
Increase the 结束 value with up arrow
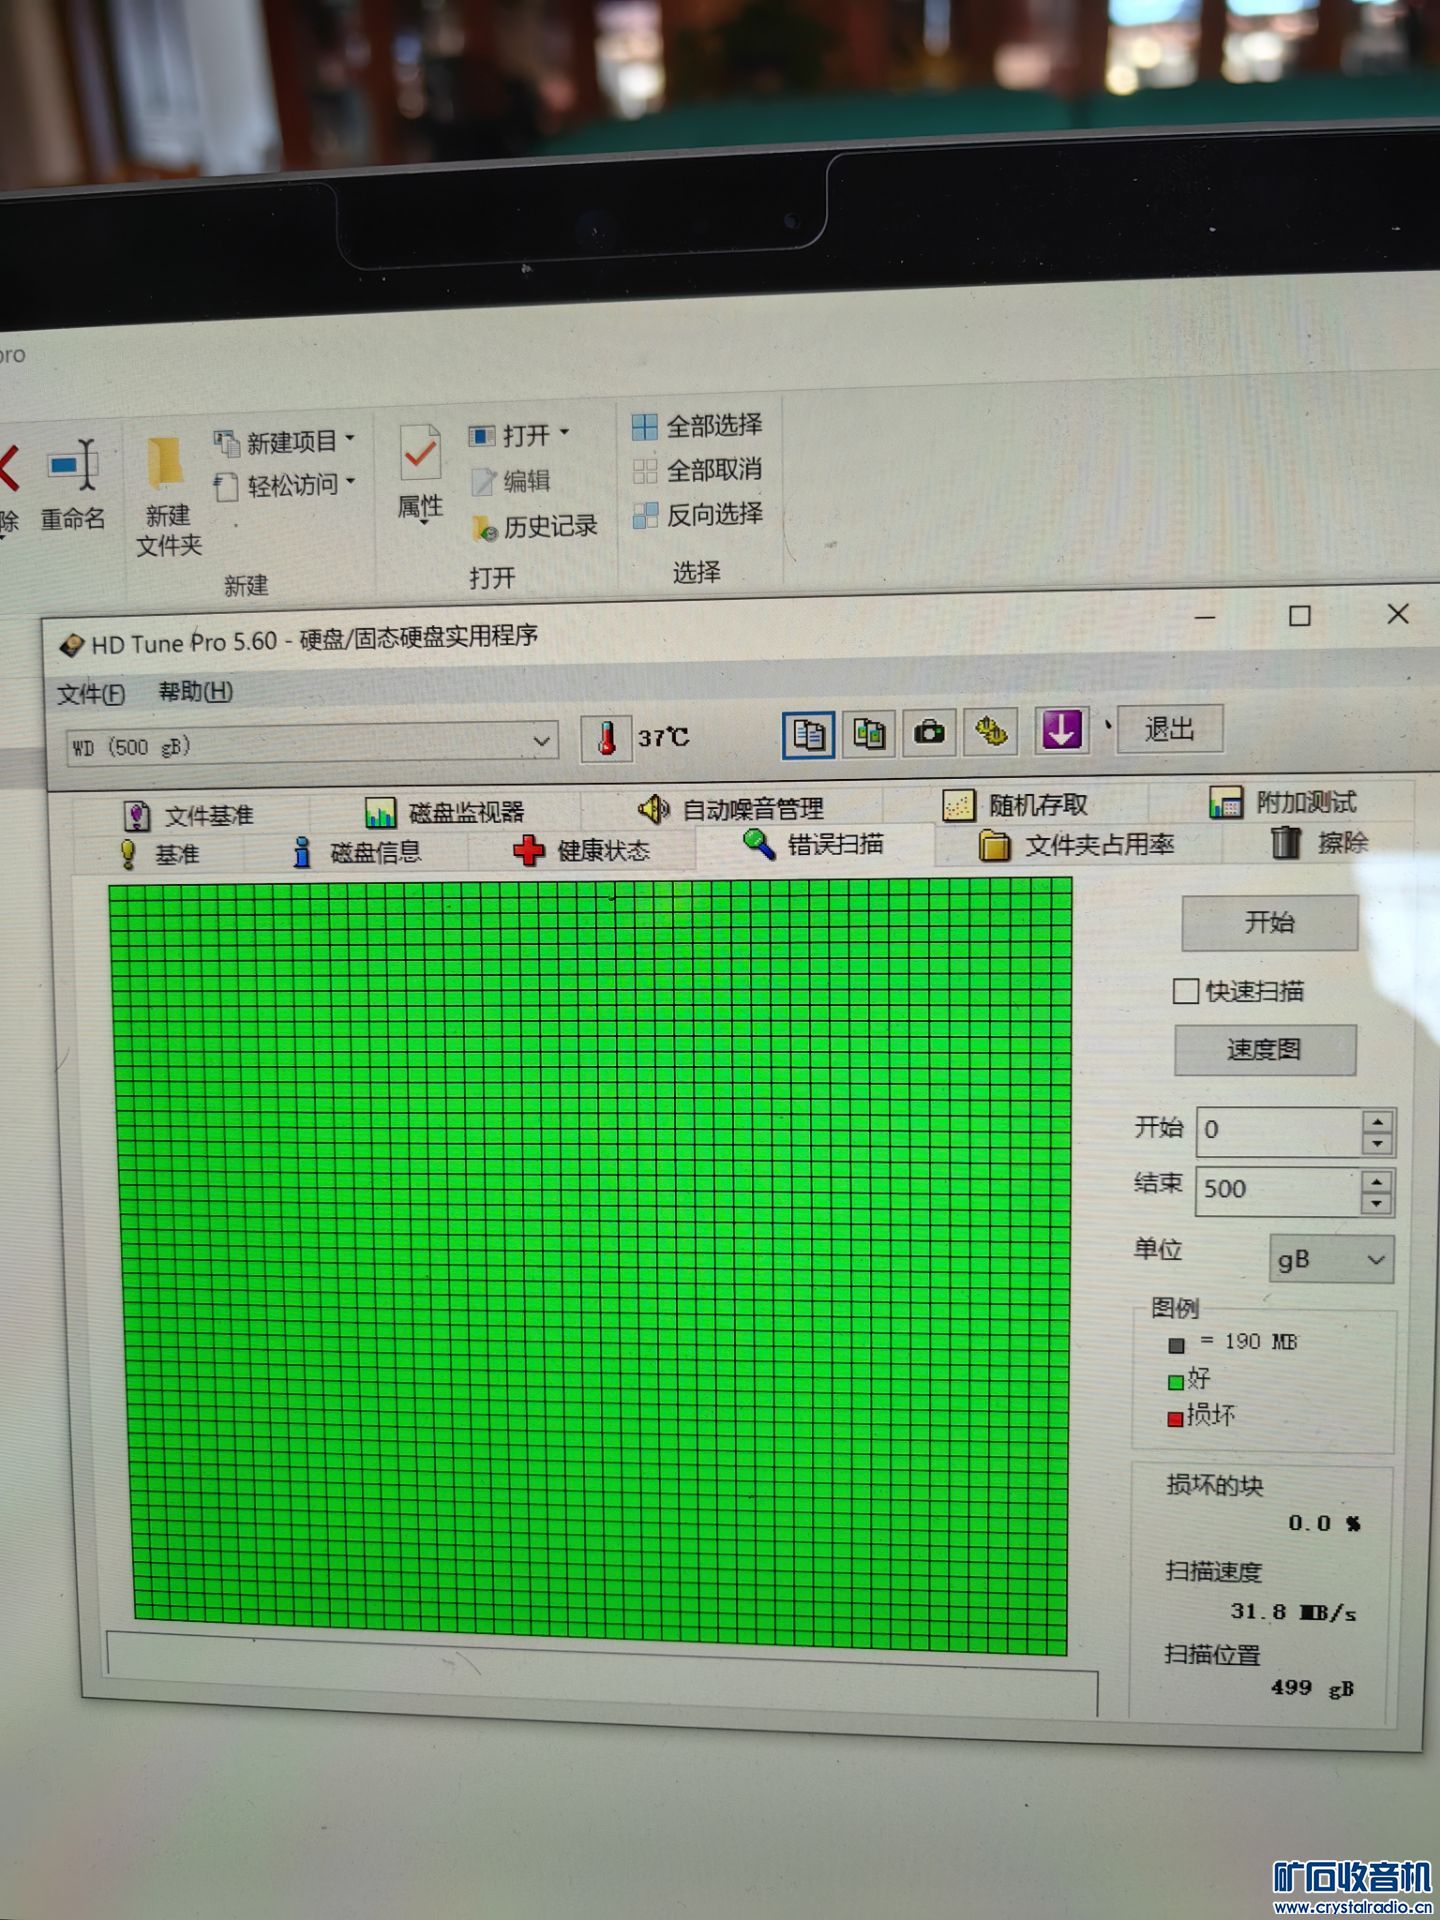click(1377, 1182)
